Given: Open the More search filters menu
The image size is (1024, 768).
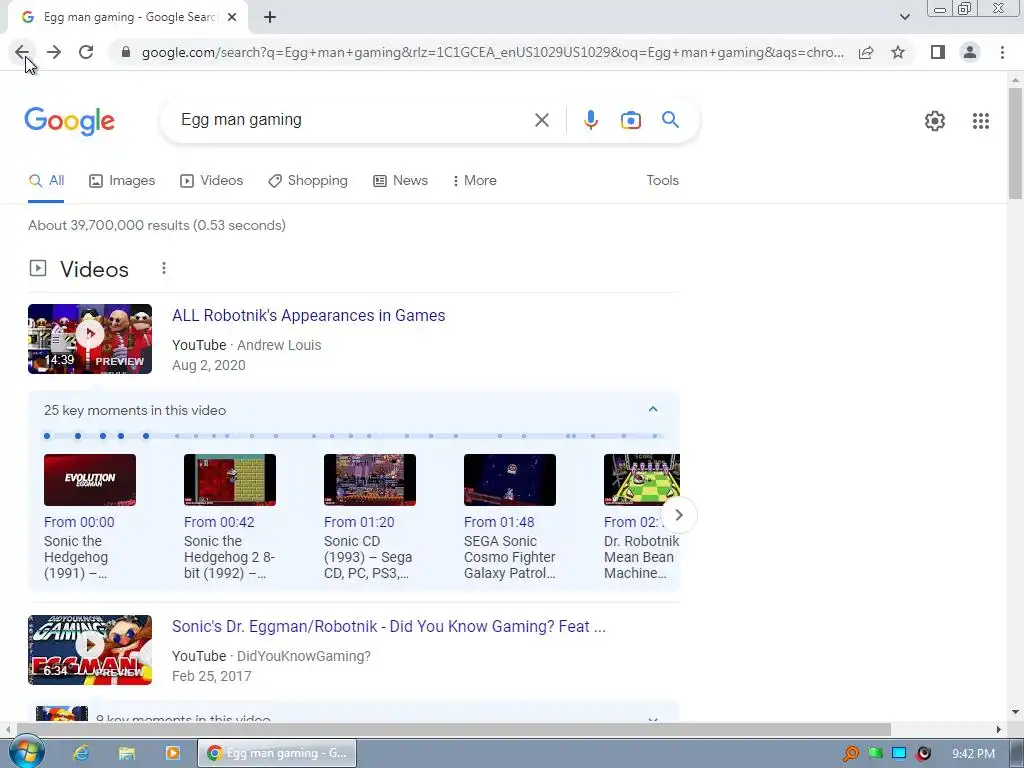Looking at the screenshot, I should (x=475, y=181).
